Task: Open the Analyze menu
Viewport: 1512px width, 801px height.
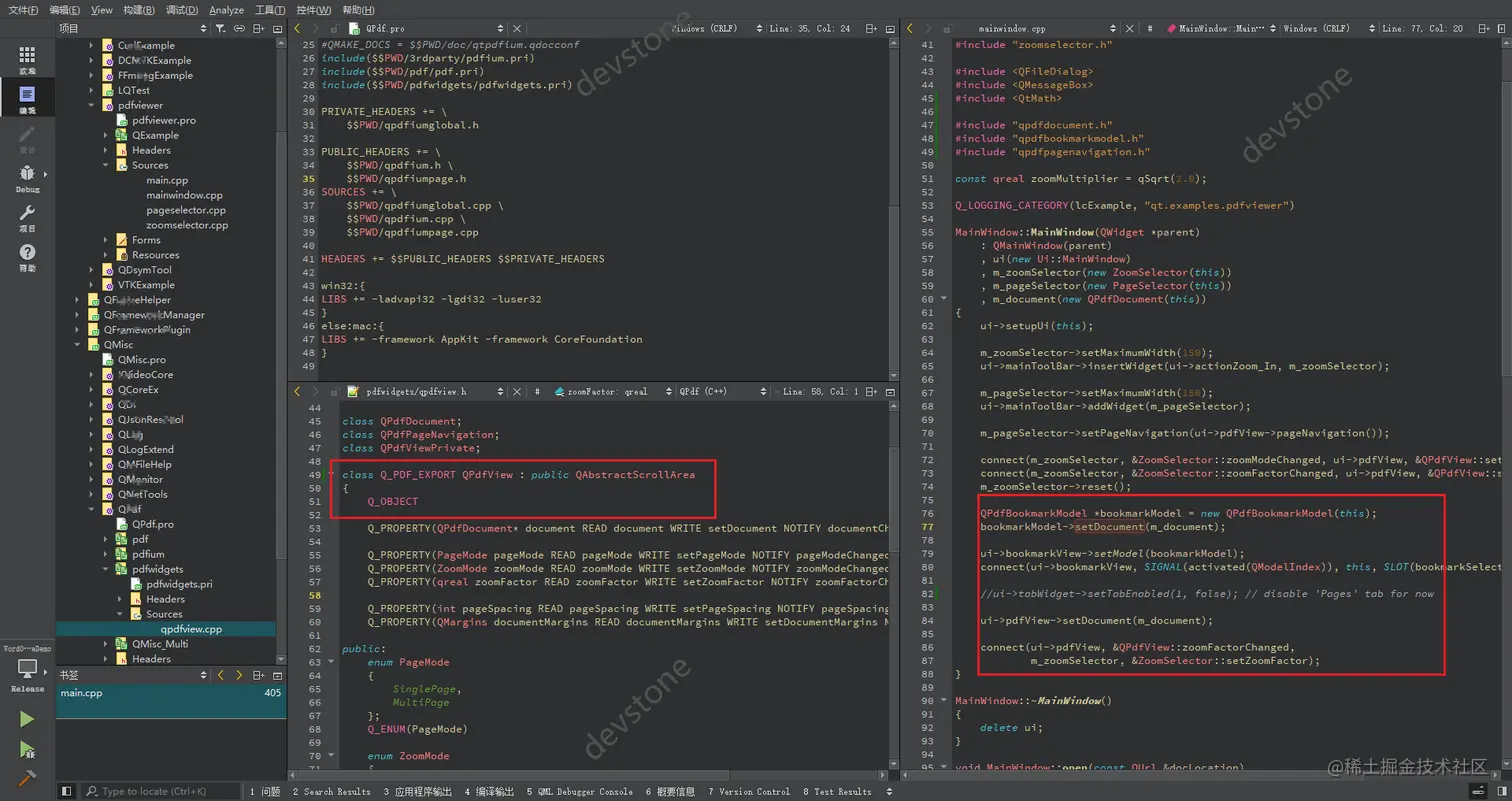Action: click(x=227, y=9)
